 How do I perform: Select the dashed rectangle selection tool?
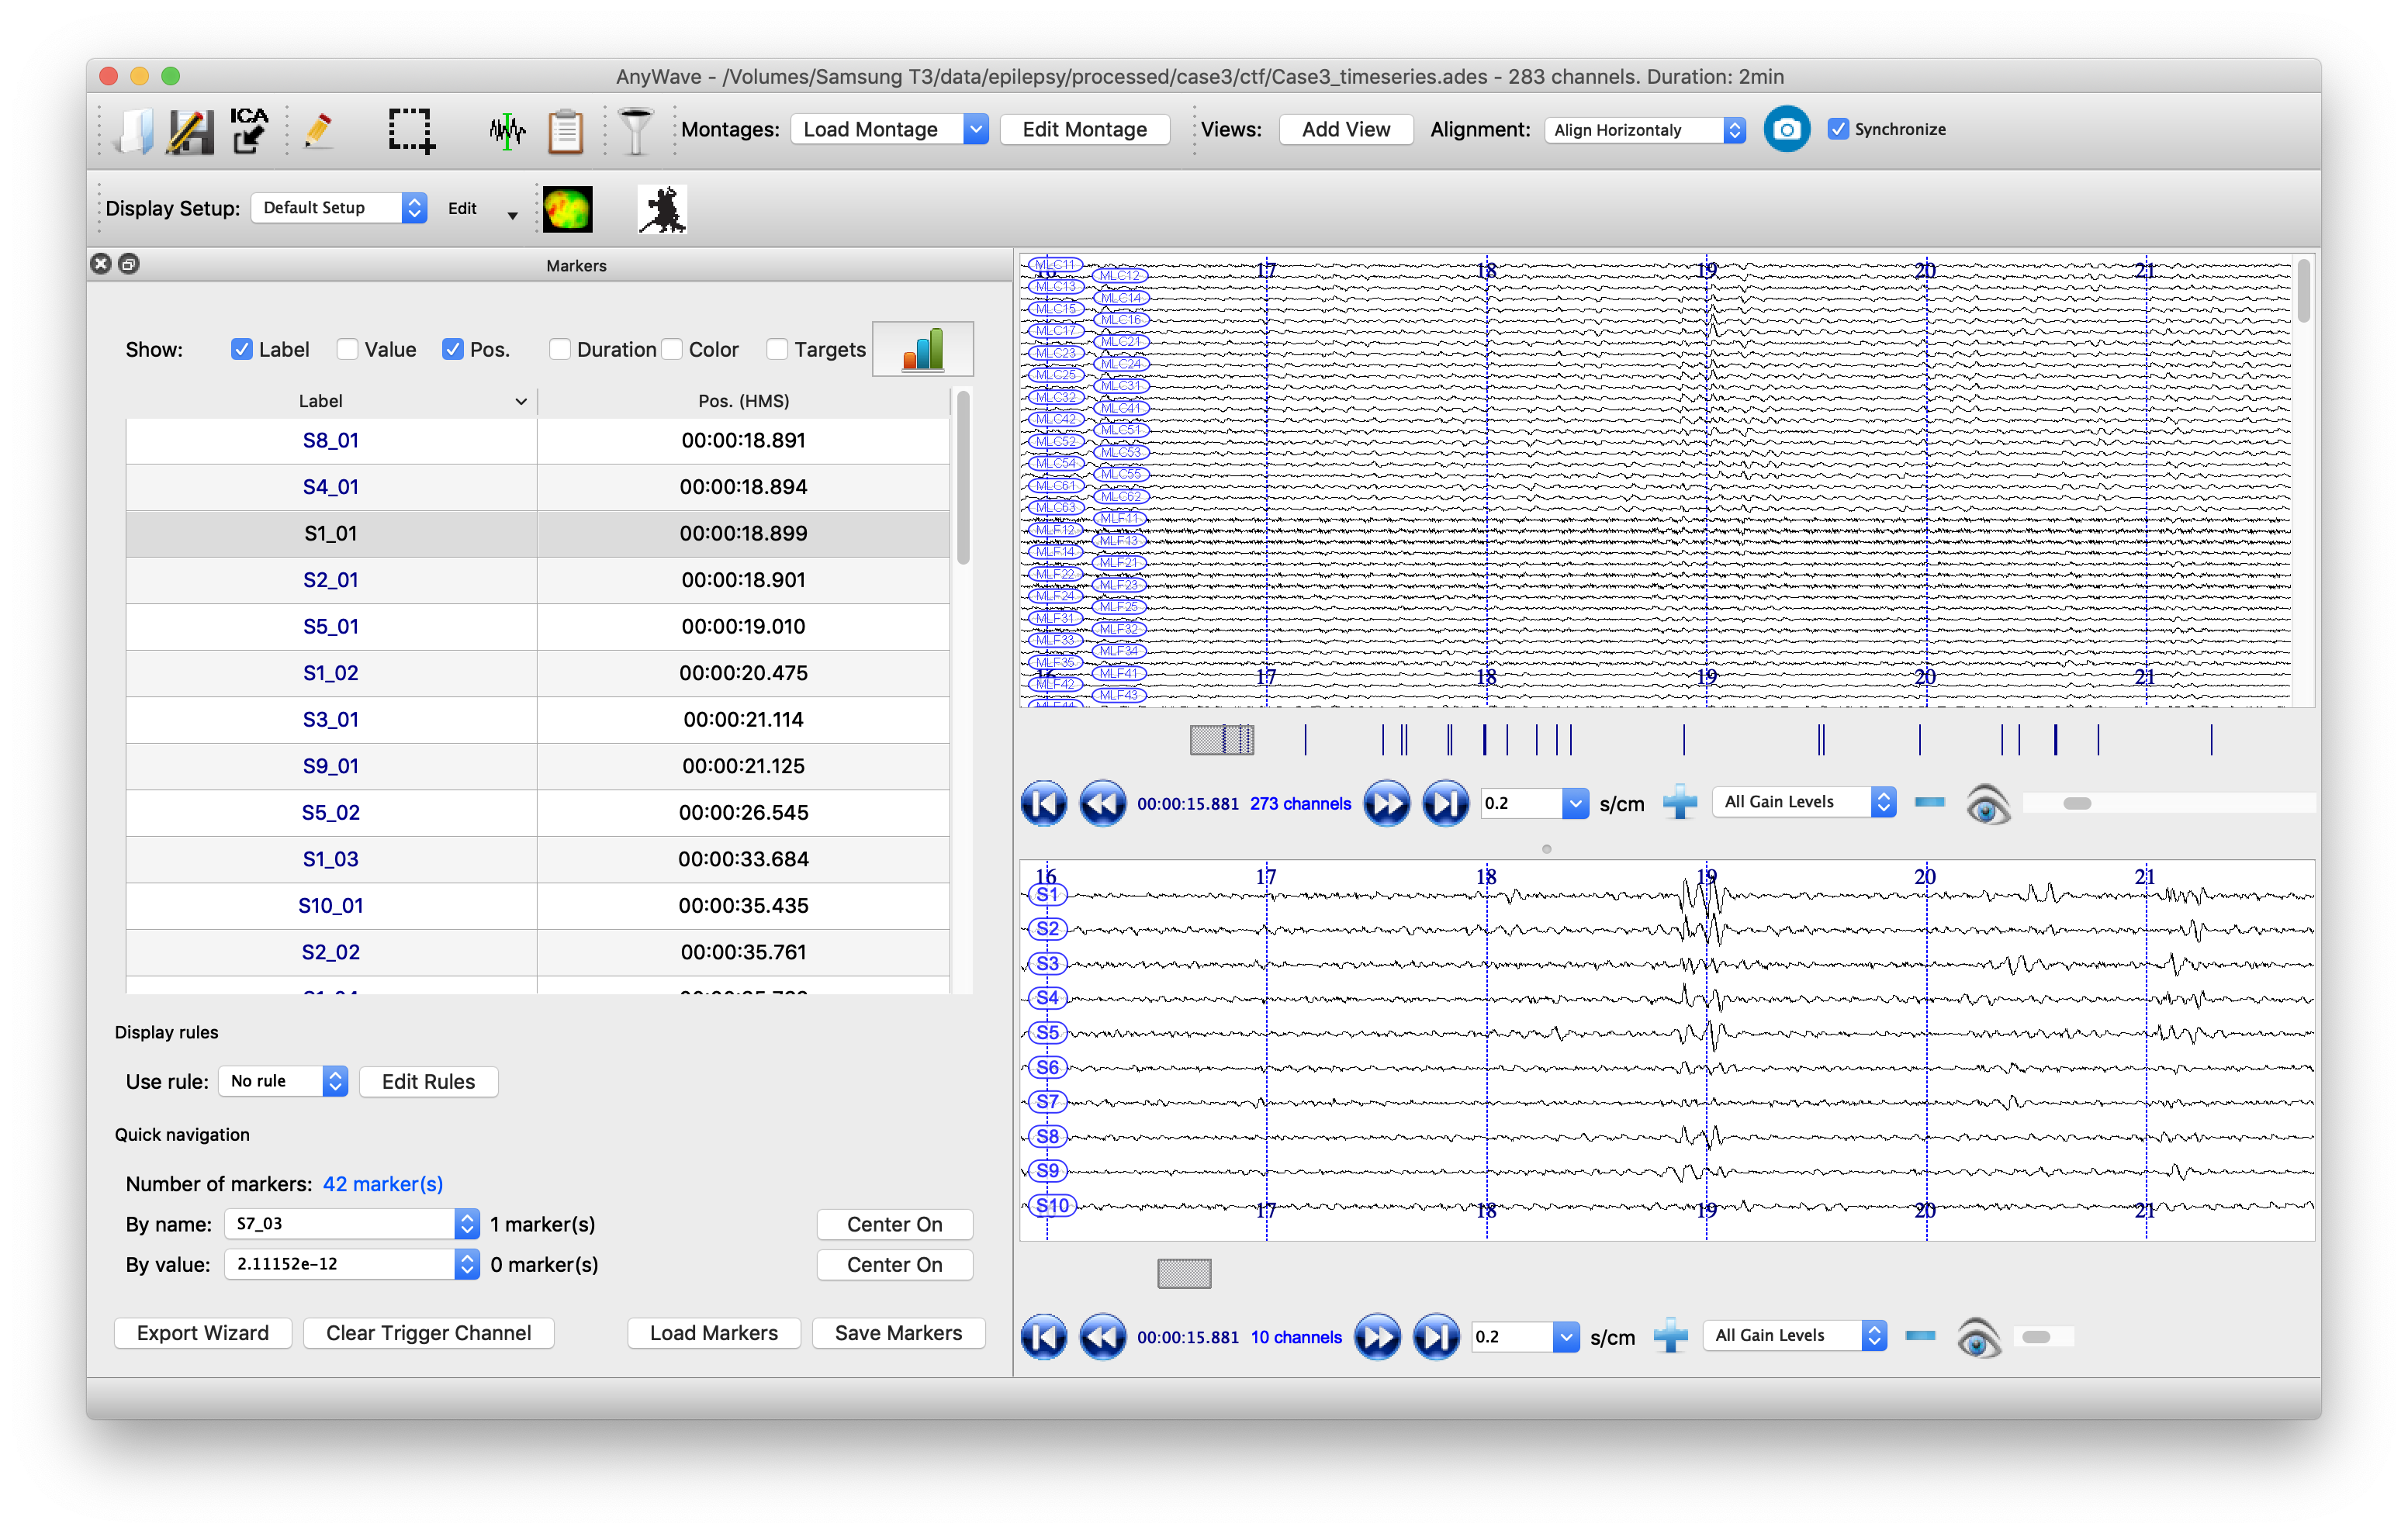pos(411,131)
